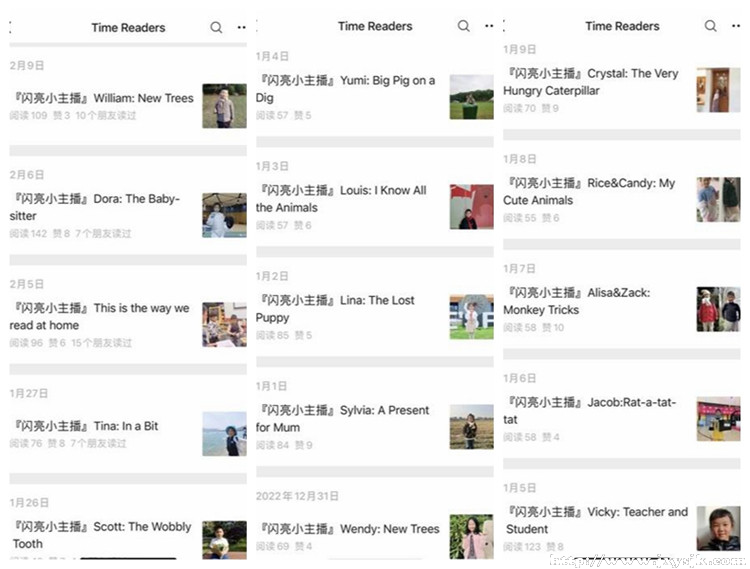Select the 2月6日 date label

[x=27, y=175]
